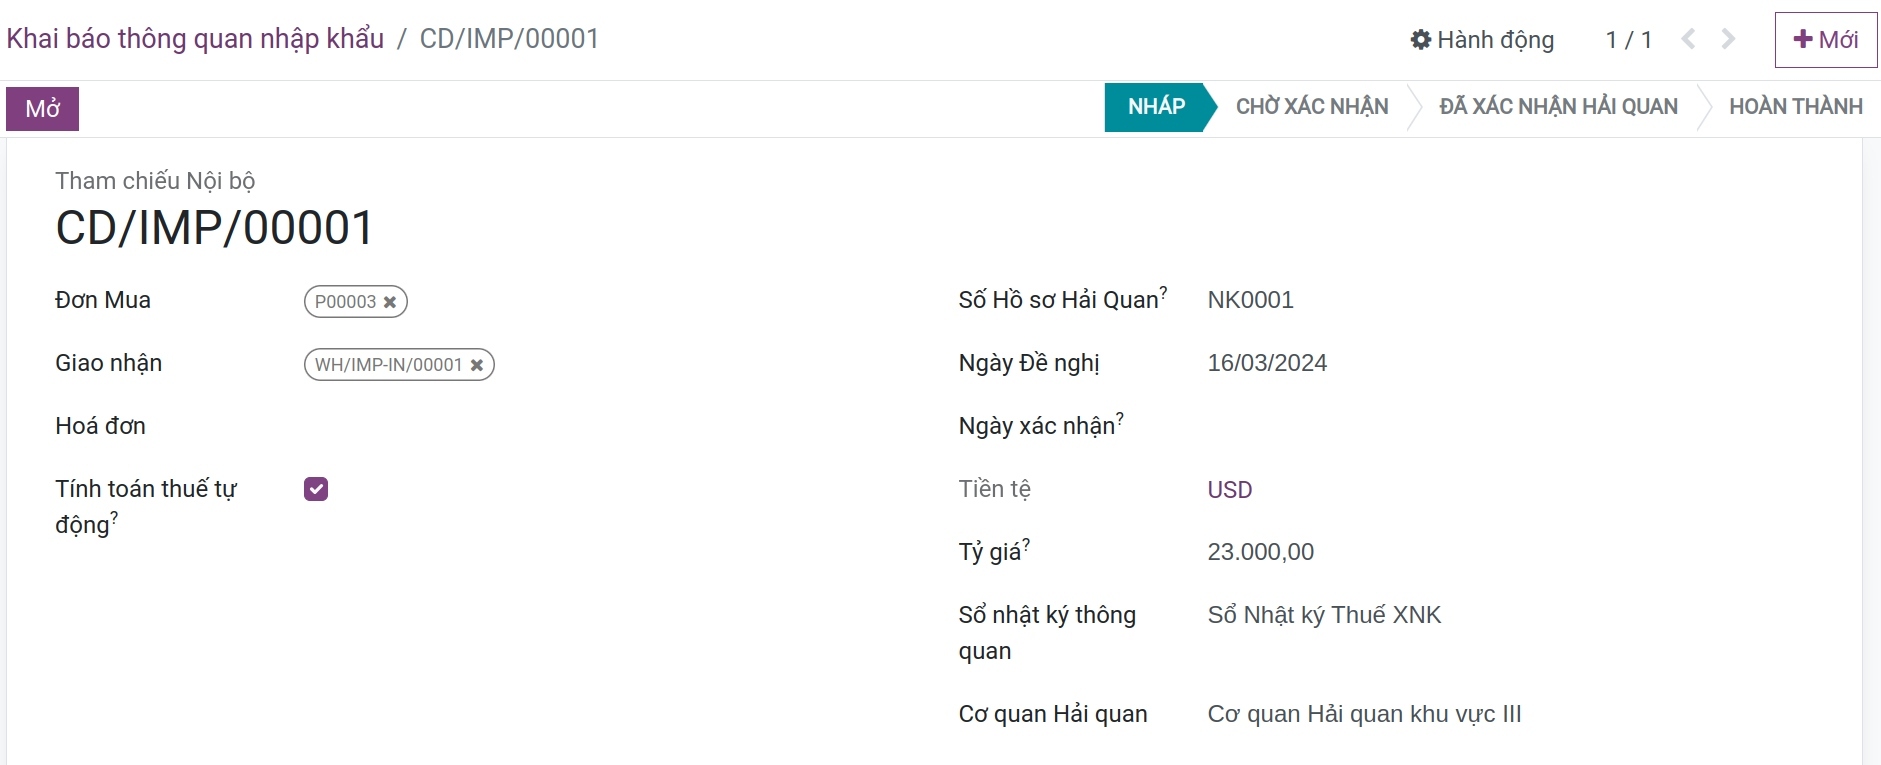The width and height of the screenshot is (1881, 765).
Task: Create a new record with Mới
Action: [x=1826, y=40]
